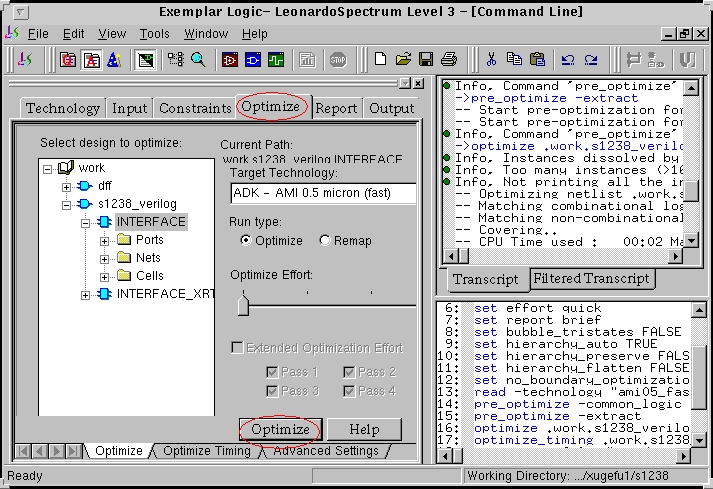Collapse the s1238_verilog tree node
The width and height of the screenshot is (713, 489).
coord(66,205)
